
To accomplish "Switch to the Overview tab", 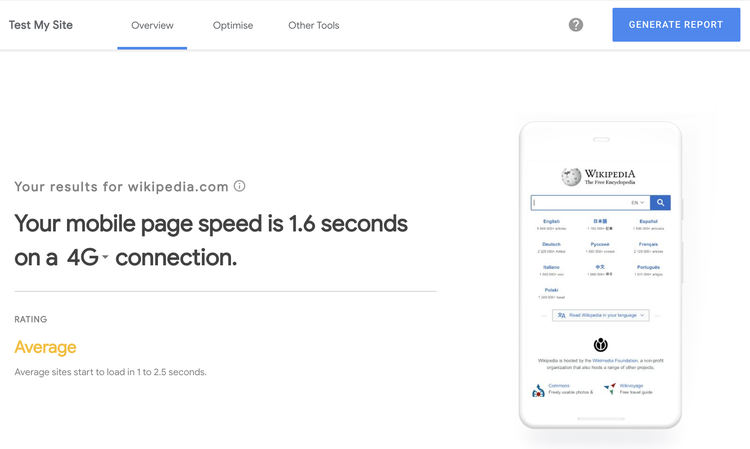I will click(152, 25).
